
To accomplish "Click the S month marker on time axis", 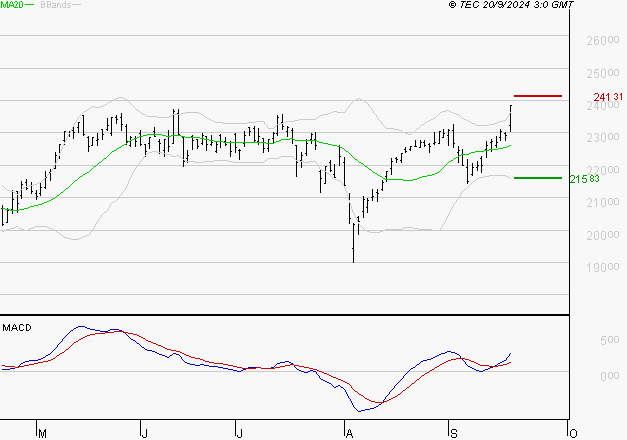I will pos(453,434).
